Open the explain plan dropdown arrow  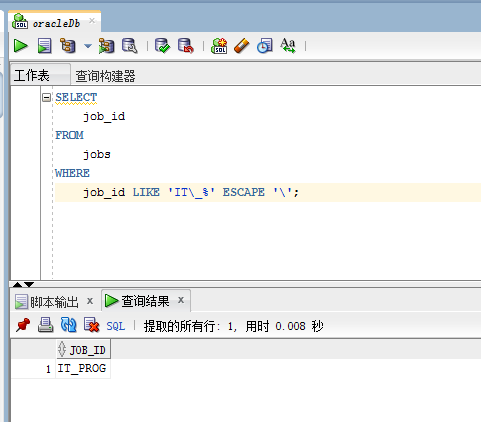pyautogui.click(x=88, y=46)
